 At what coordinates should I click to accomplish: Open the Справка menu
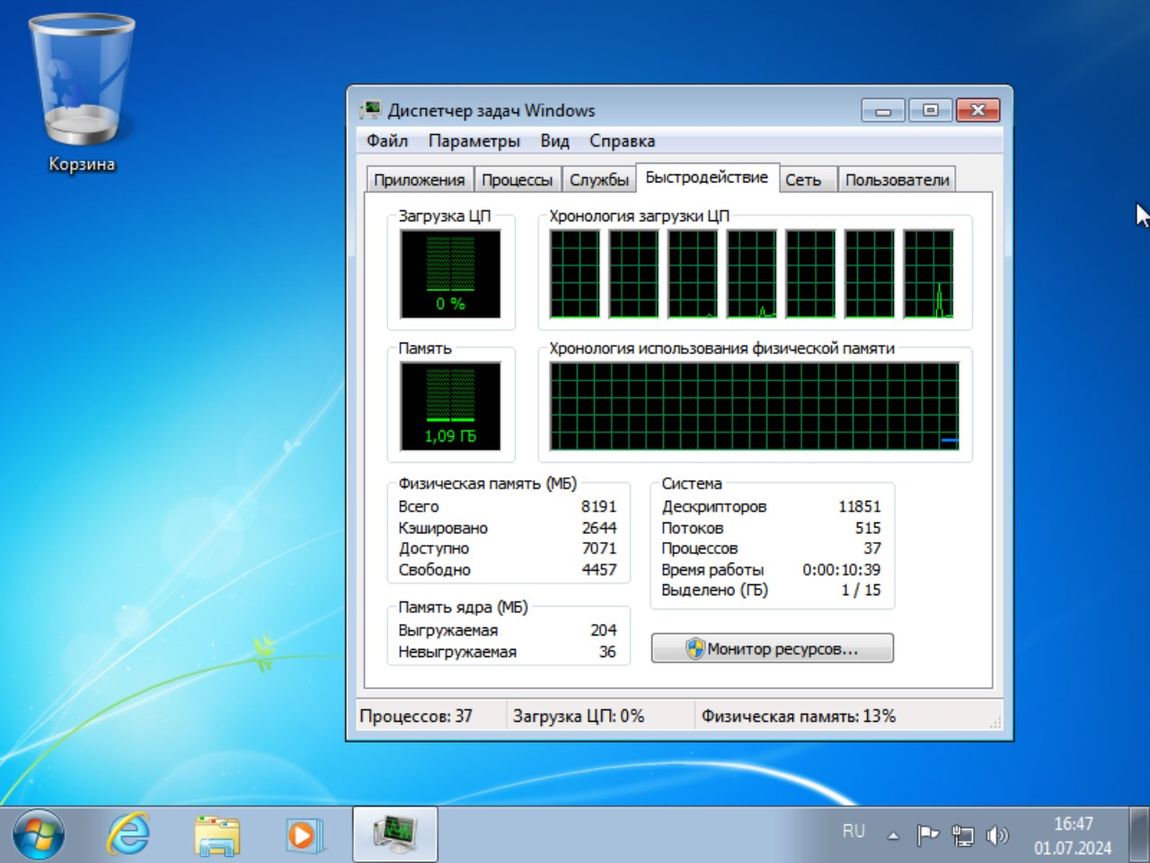624,141
